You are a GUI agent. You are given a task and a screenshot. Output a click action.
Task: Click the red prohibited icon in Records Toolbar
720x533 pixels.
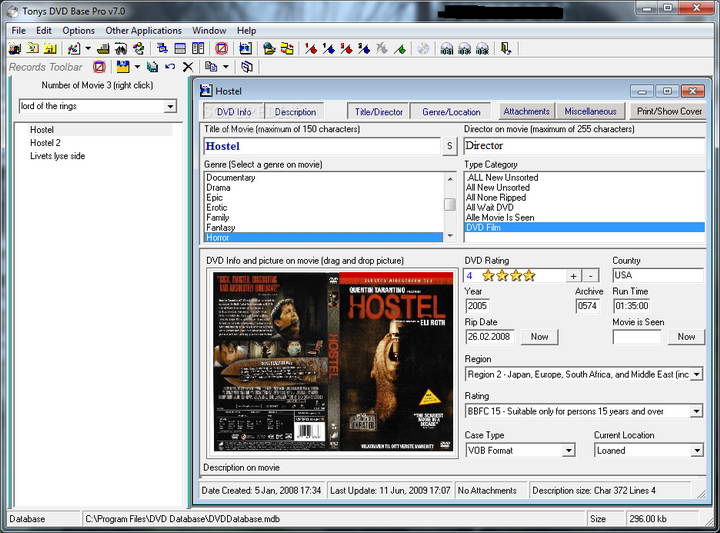(99, 67)
